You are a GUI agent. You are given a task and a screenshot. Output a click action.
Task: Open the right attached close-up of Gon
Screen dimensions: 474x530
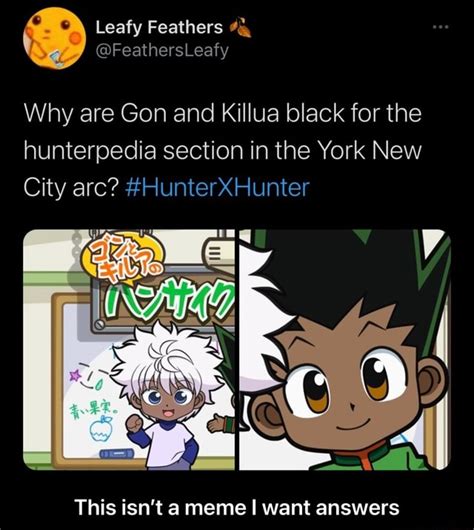[x=345, y=350]
